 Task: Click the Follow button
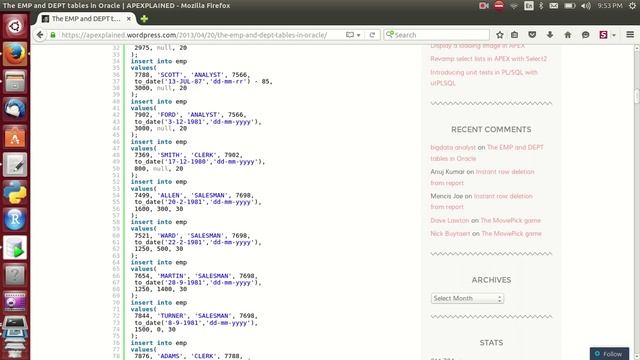click(x=609, y=354)
